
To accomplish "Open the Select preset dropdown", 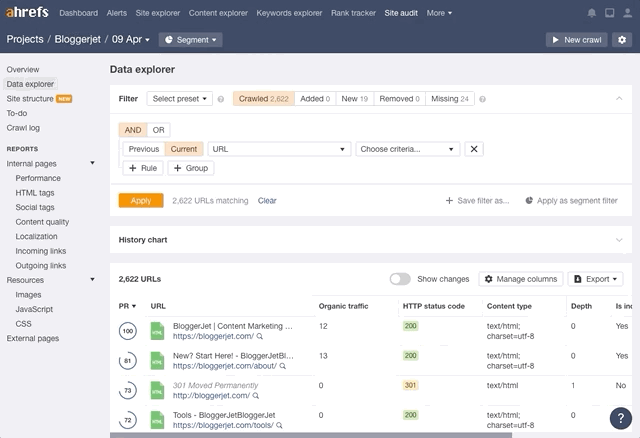I will coord(180,99).
